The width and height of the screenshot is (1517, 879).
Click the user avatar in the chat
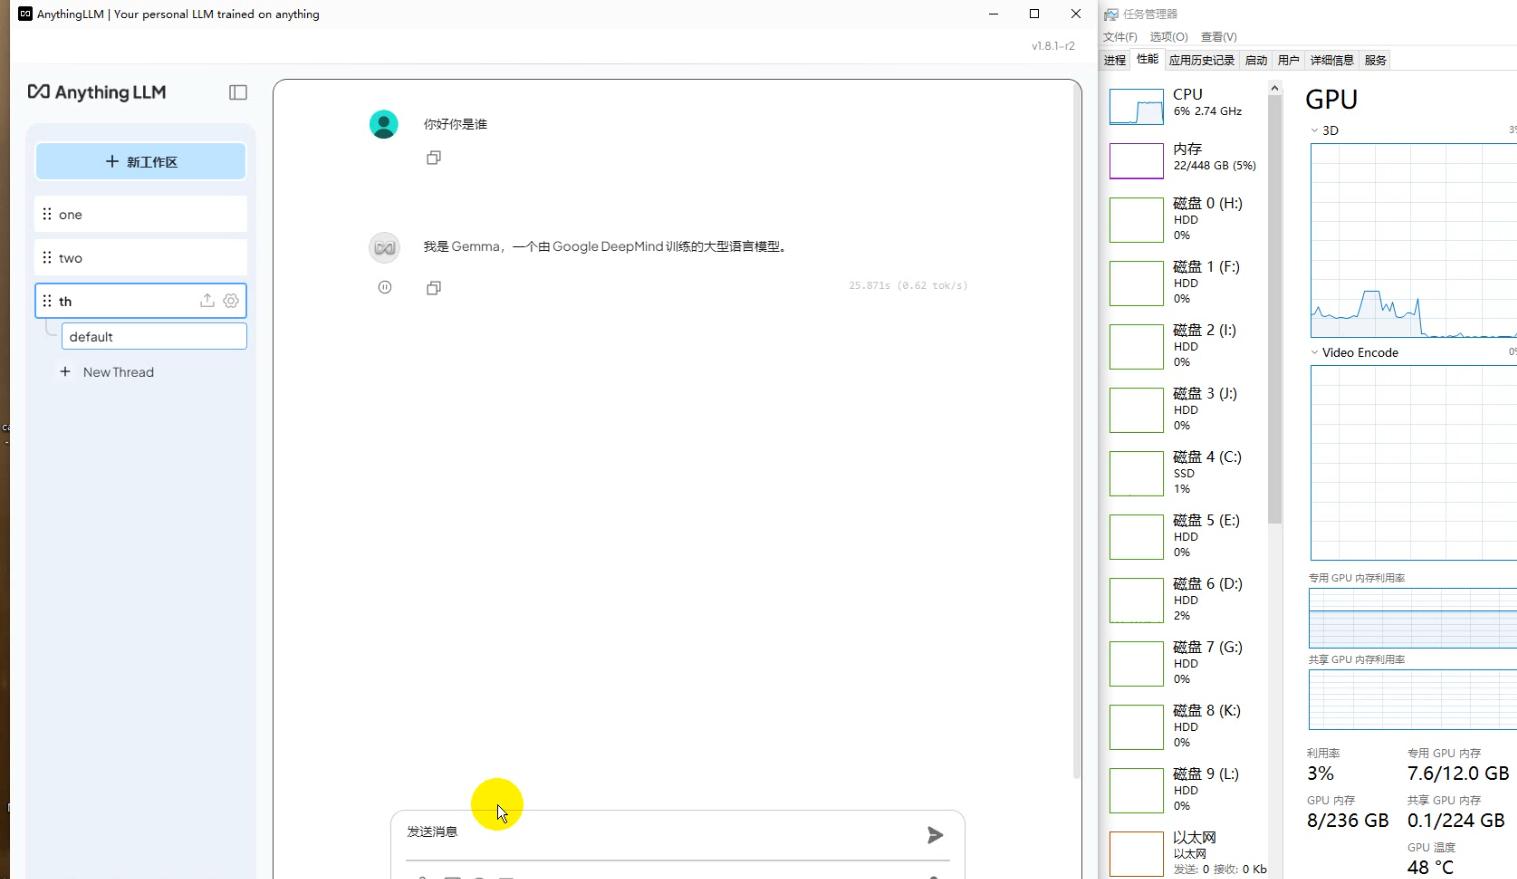click(384, 124)
